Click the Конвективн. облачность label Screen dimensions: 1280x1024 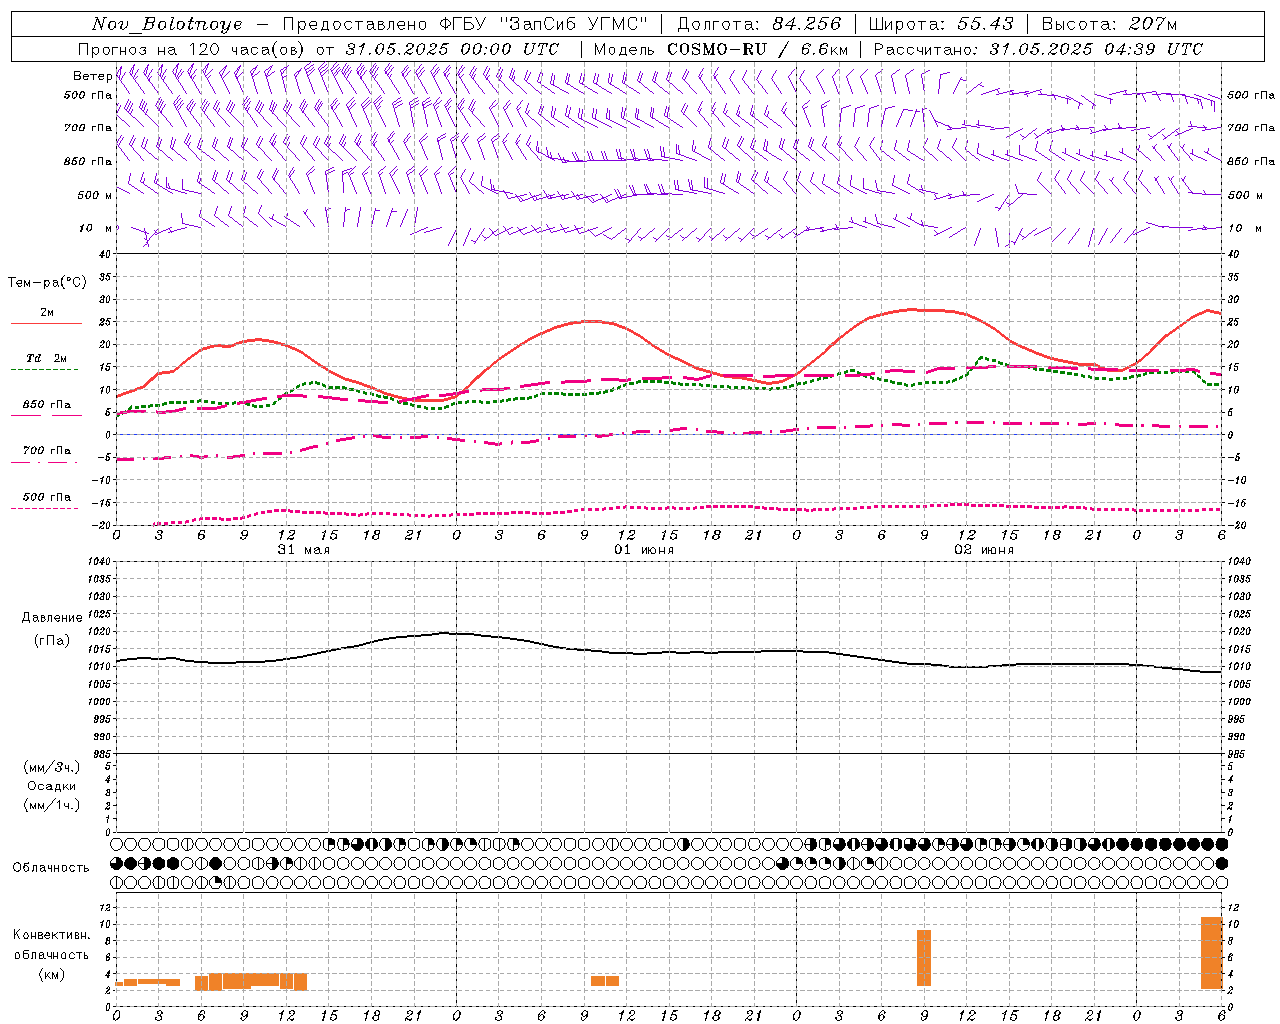[52, 944]
